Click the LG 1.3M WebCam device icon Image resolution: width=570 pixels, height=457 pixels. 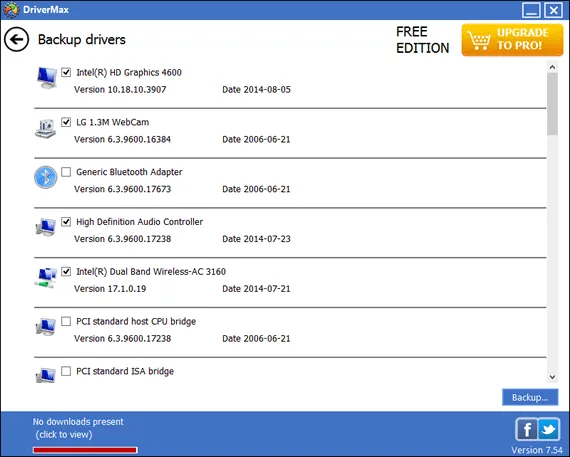coord(45,128)
